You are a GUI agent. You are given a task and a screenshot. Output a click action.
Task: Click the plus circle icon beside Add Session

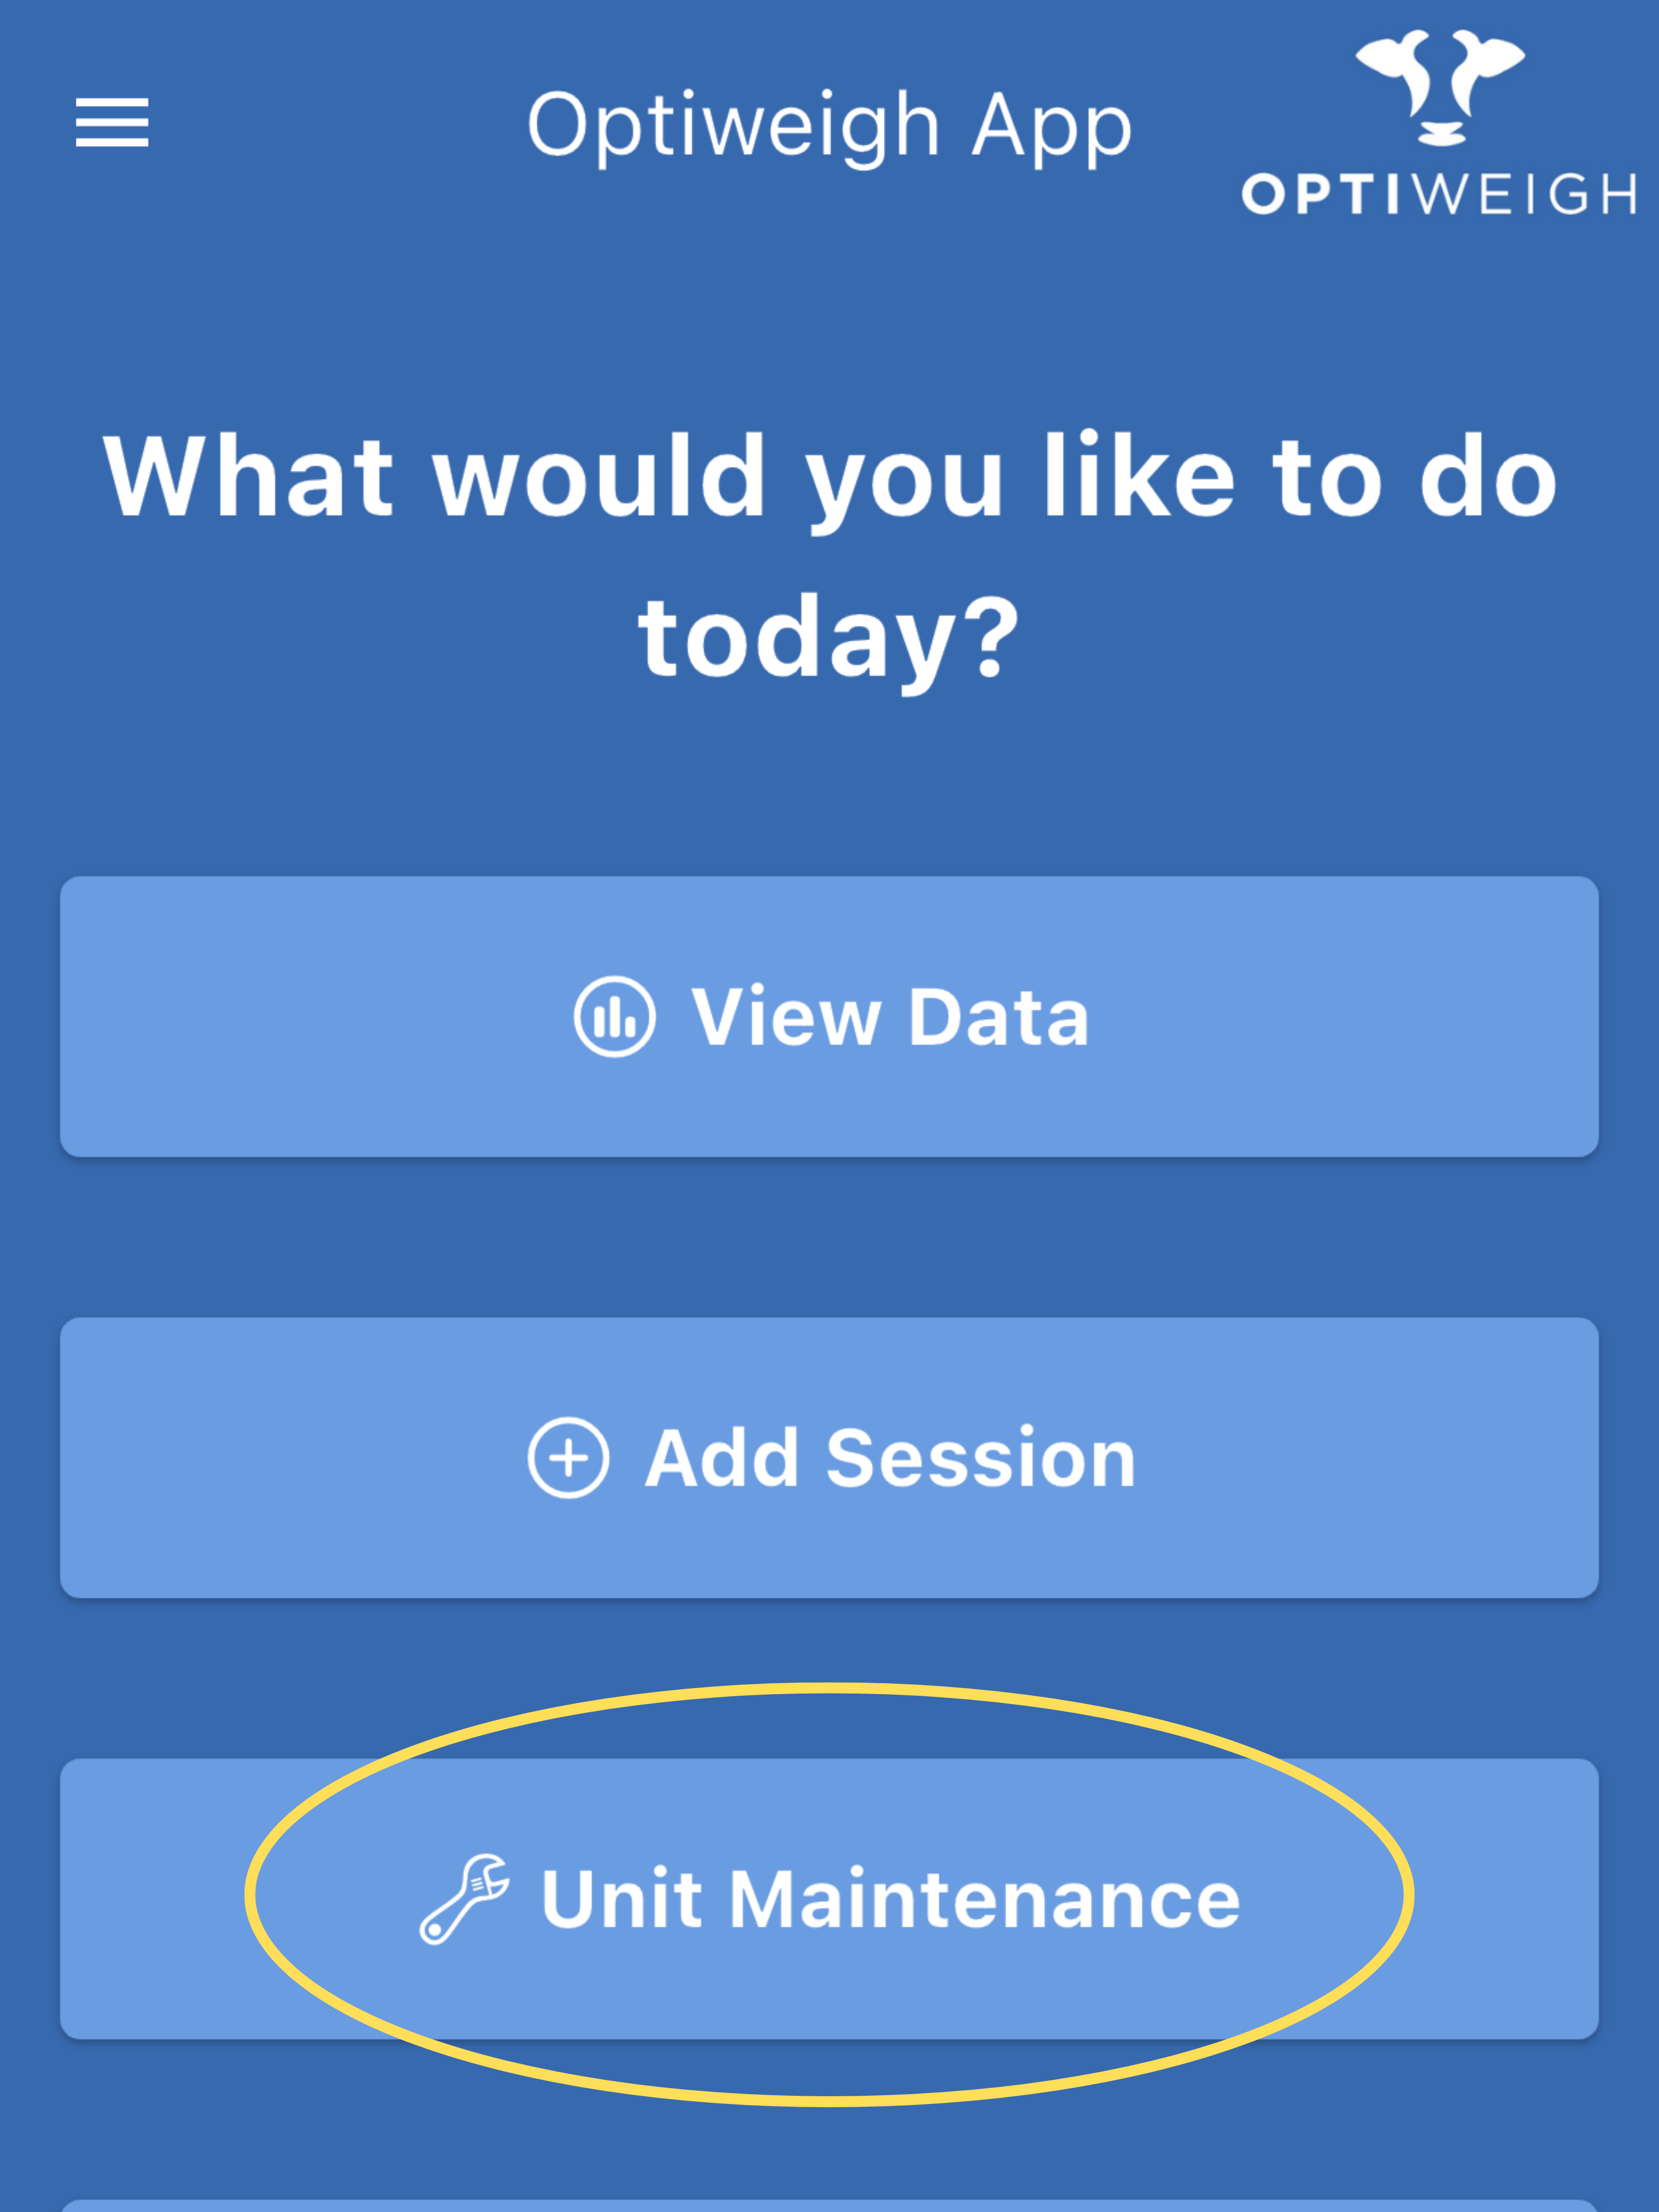(568, 1457)
